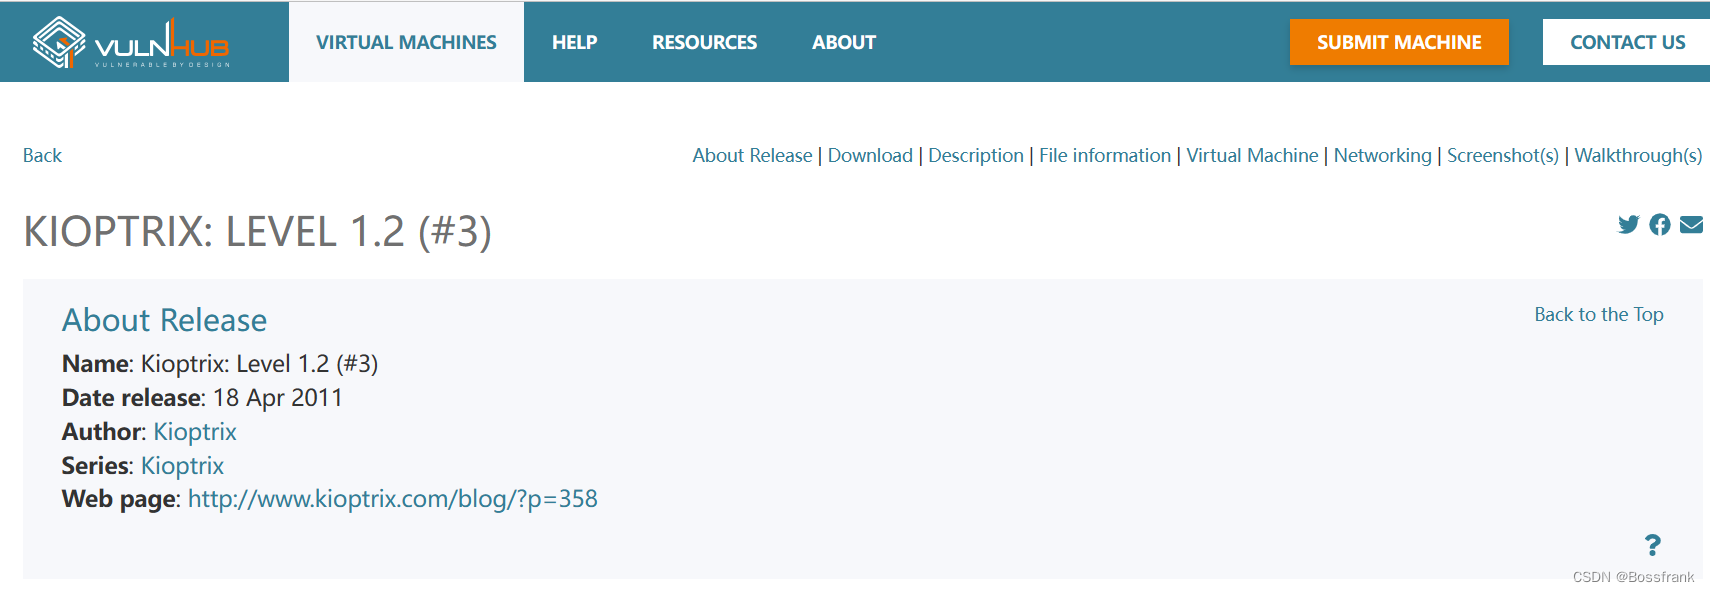1710x592 pixels.
Task: Jump to Description section link
Action: [x=976, y=155]
